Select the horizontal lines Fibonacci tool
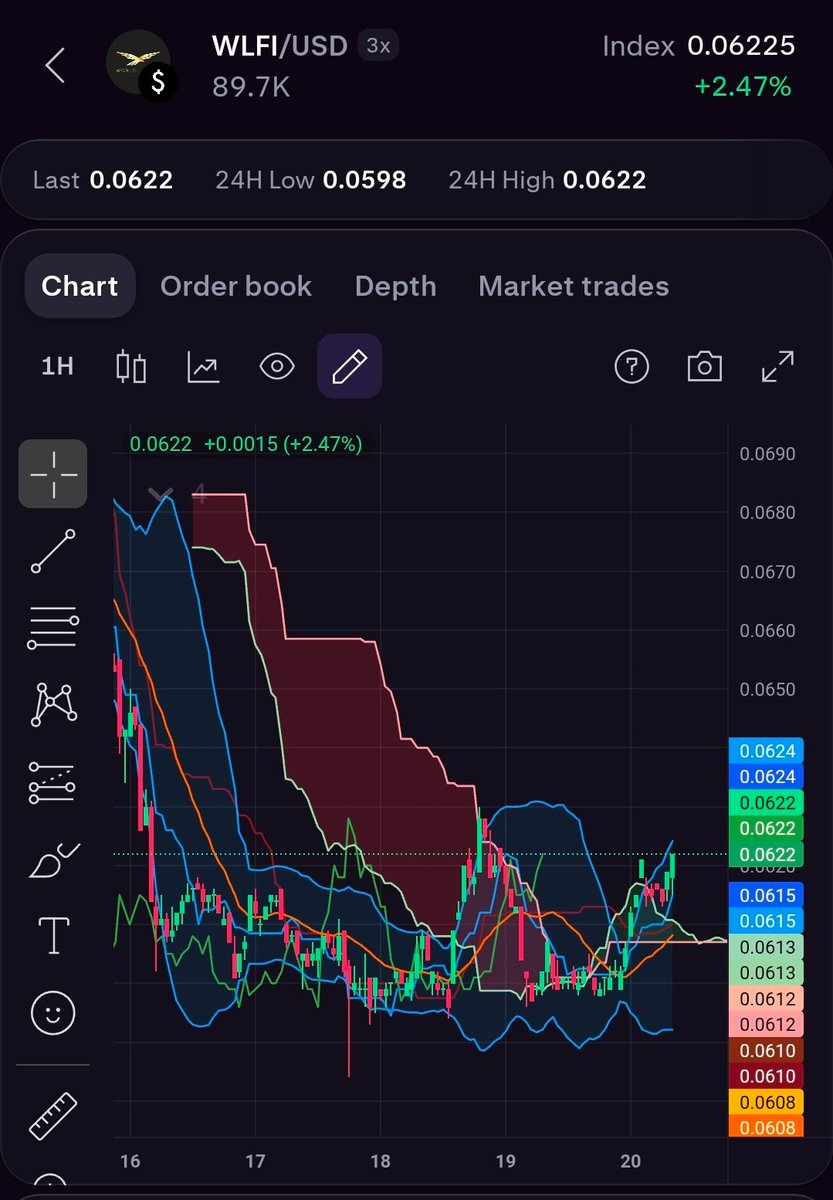Viewport: 833px width, 1200px height. (x=53, y=628)
